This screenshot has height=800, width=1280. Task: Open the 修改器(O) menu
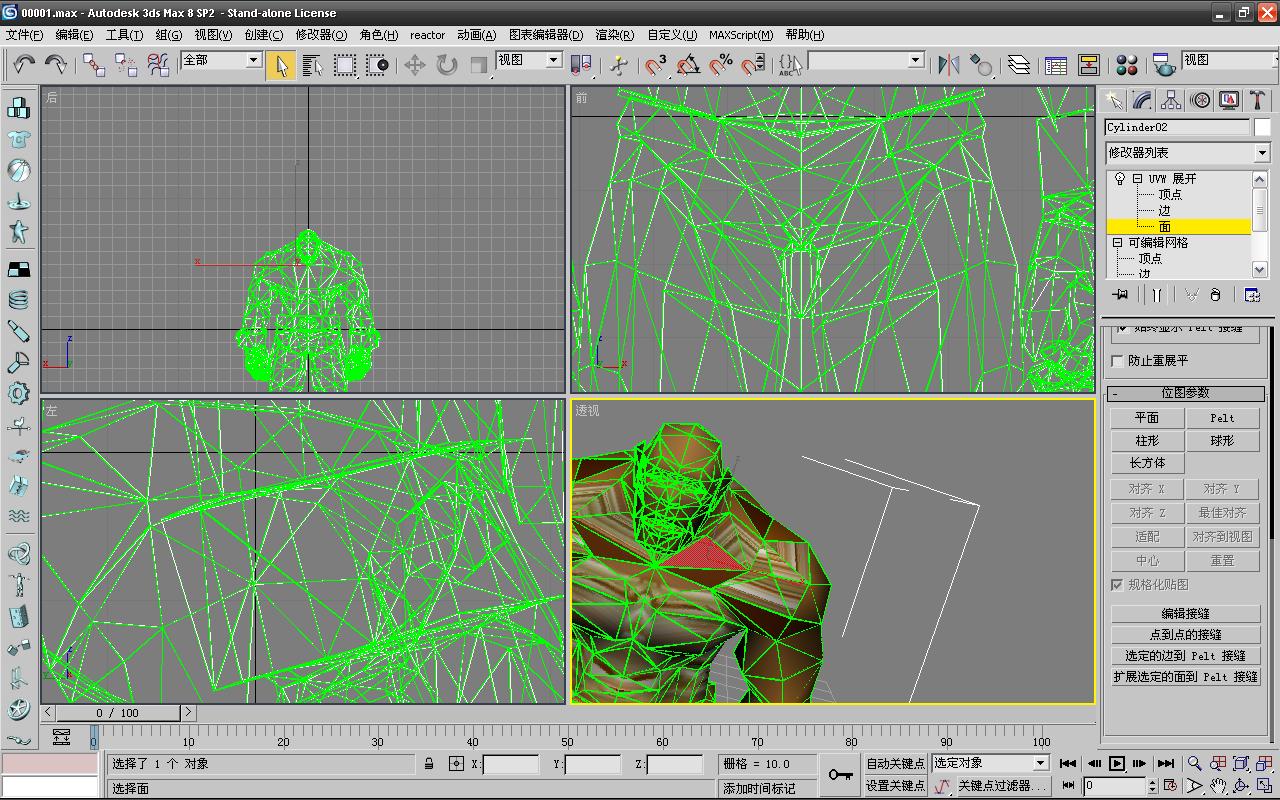pos(321,34)
